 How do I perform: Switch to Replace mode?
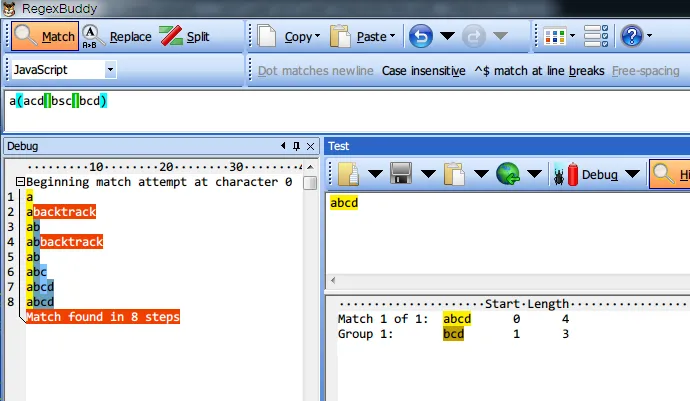click(117, 37)
